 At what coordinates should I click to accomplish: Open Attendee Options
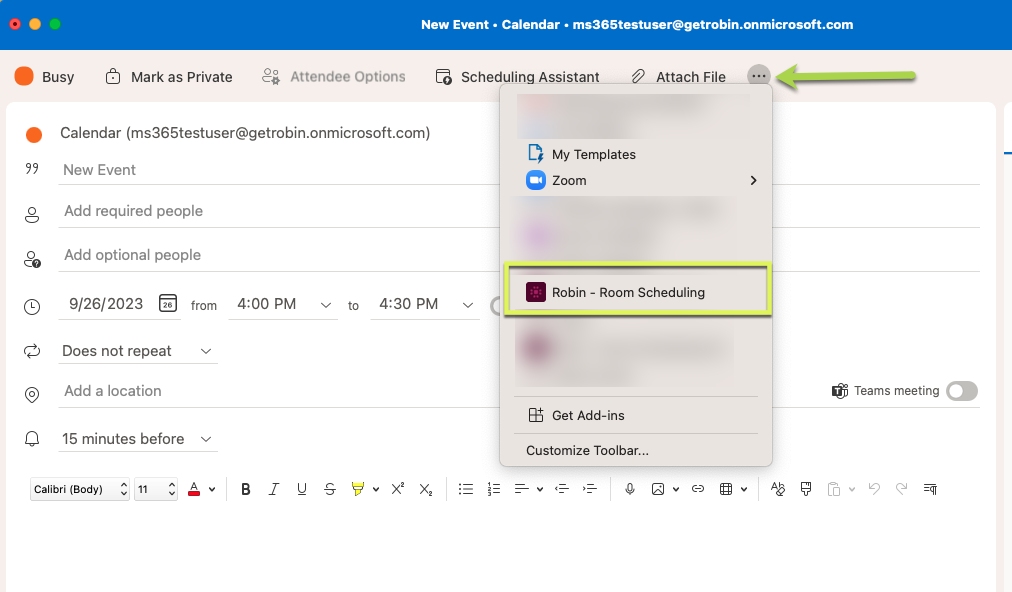click(334, 77)
